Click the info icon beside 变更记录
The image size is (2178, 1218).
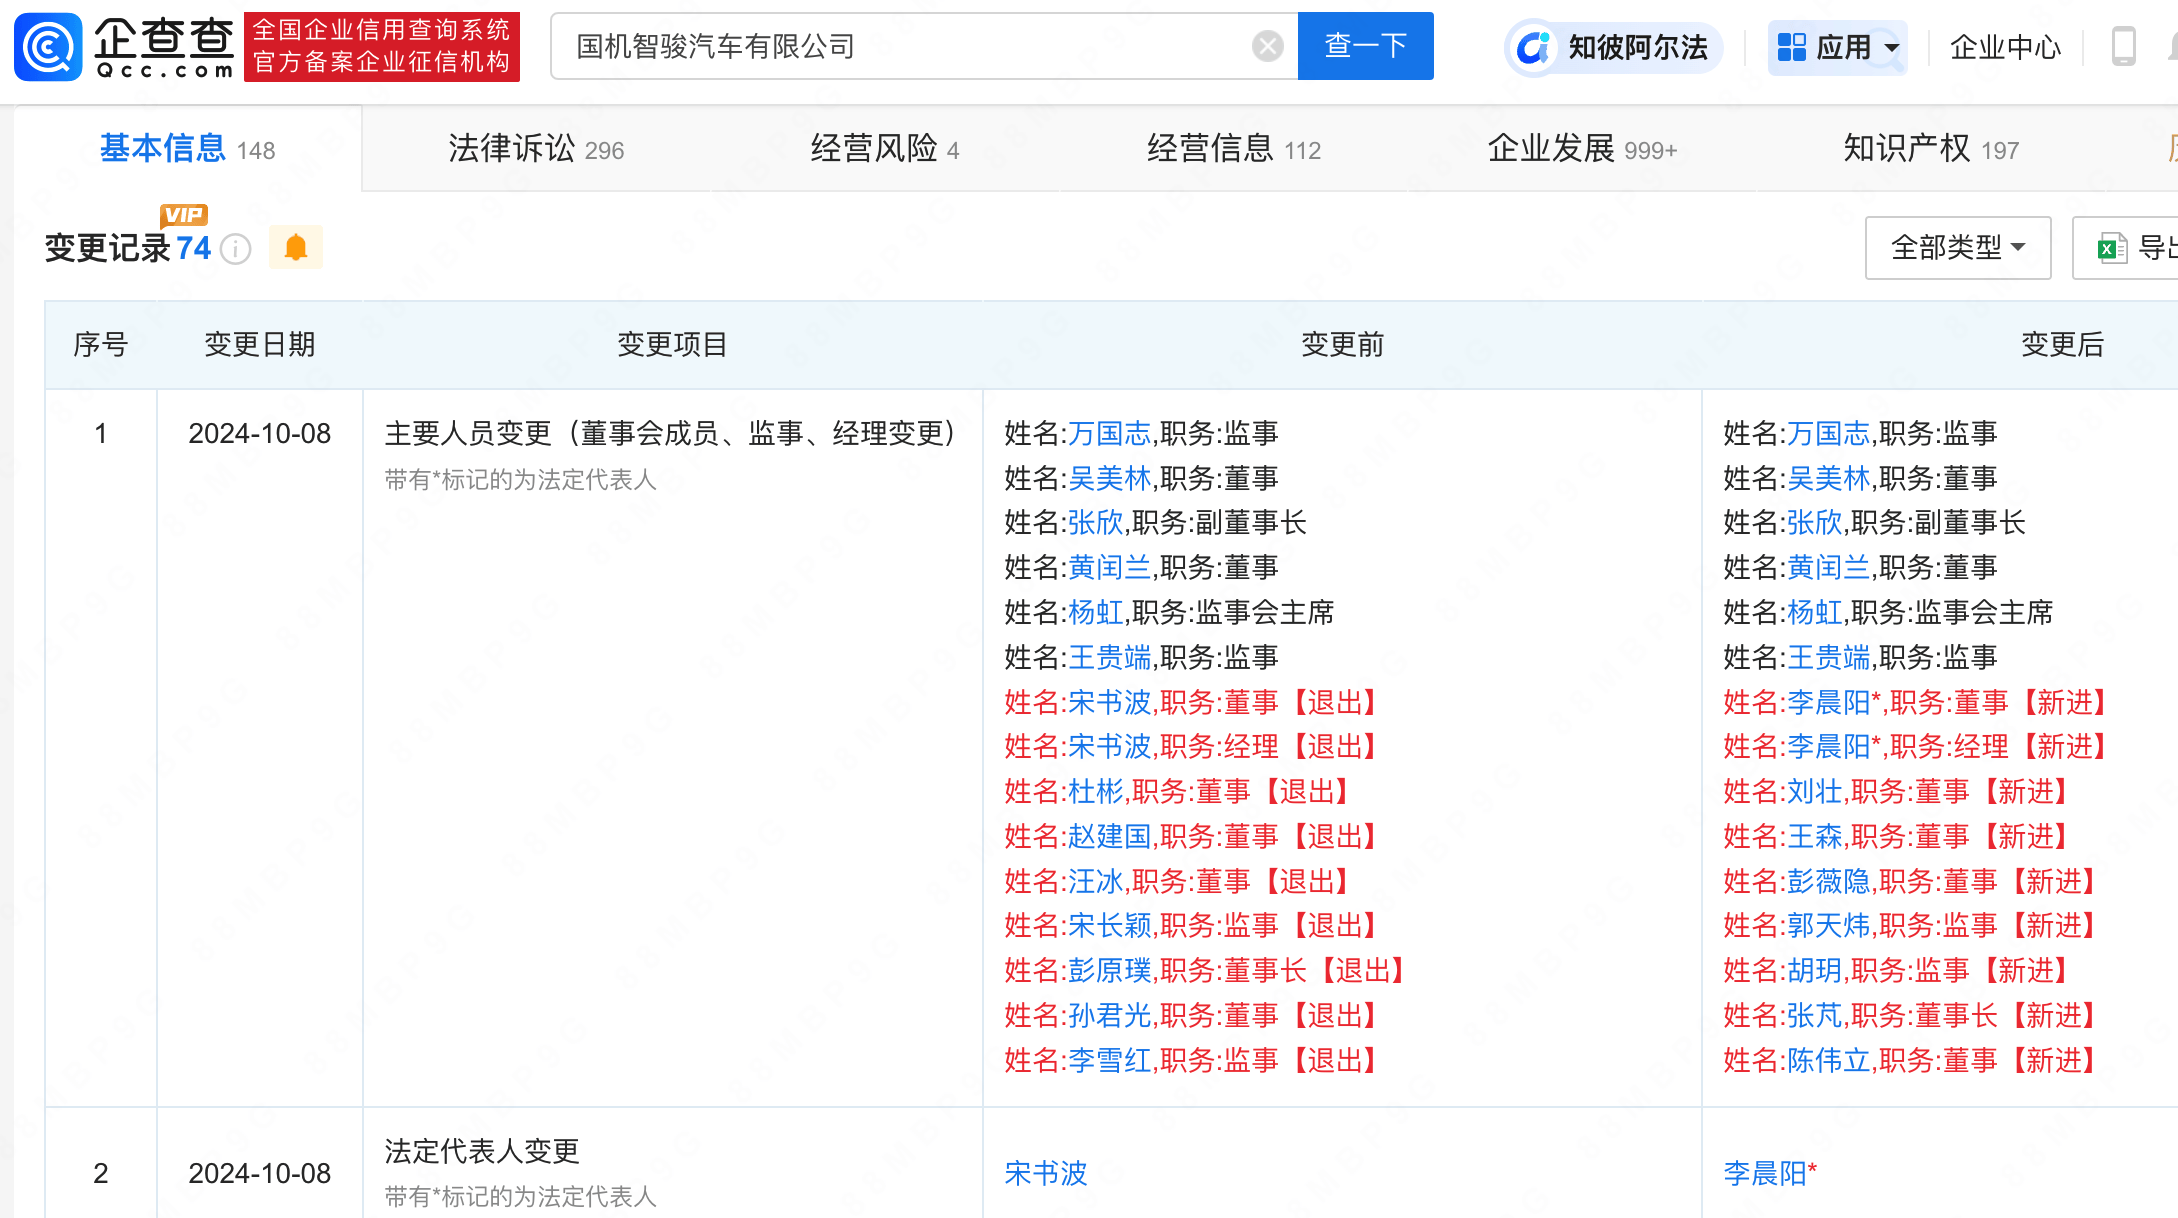[236, 248]
